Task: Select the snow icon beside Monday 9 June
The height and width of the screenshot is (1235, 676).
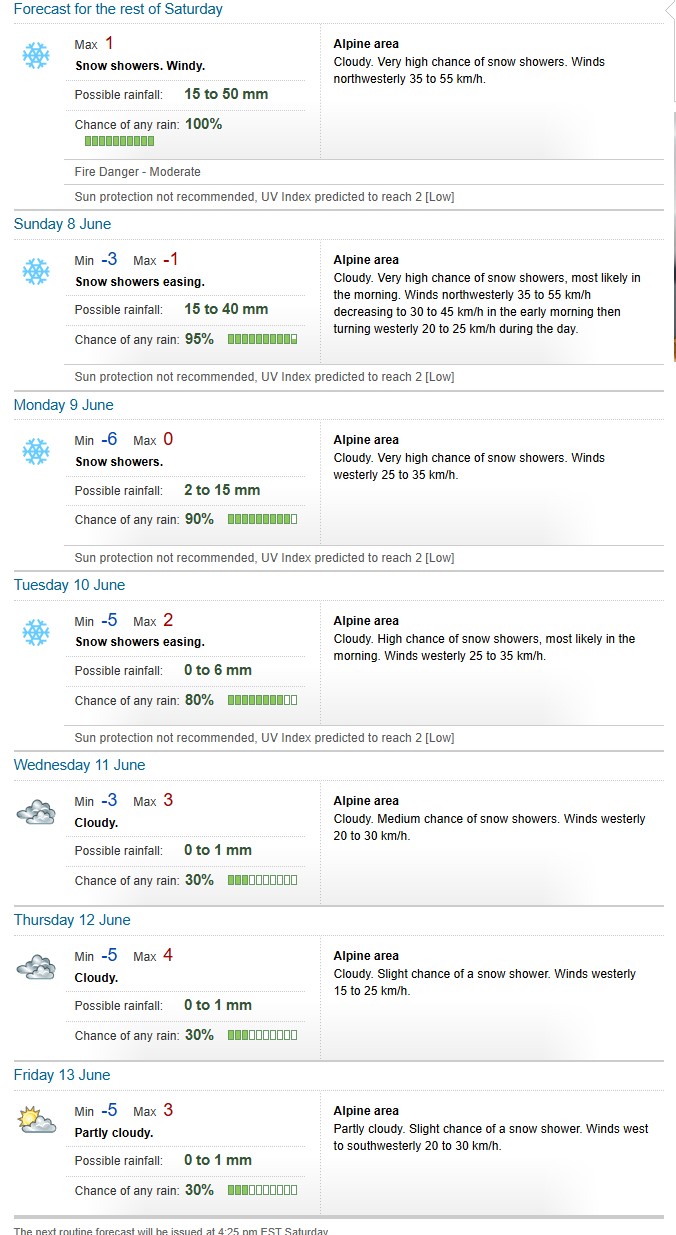Action: tap(36, 451)
